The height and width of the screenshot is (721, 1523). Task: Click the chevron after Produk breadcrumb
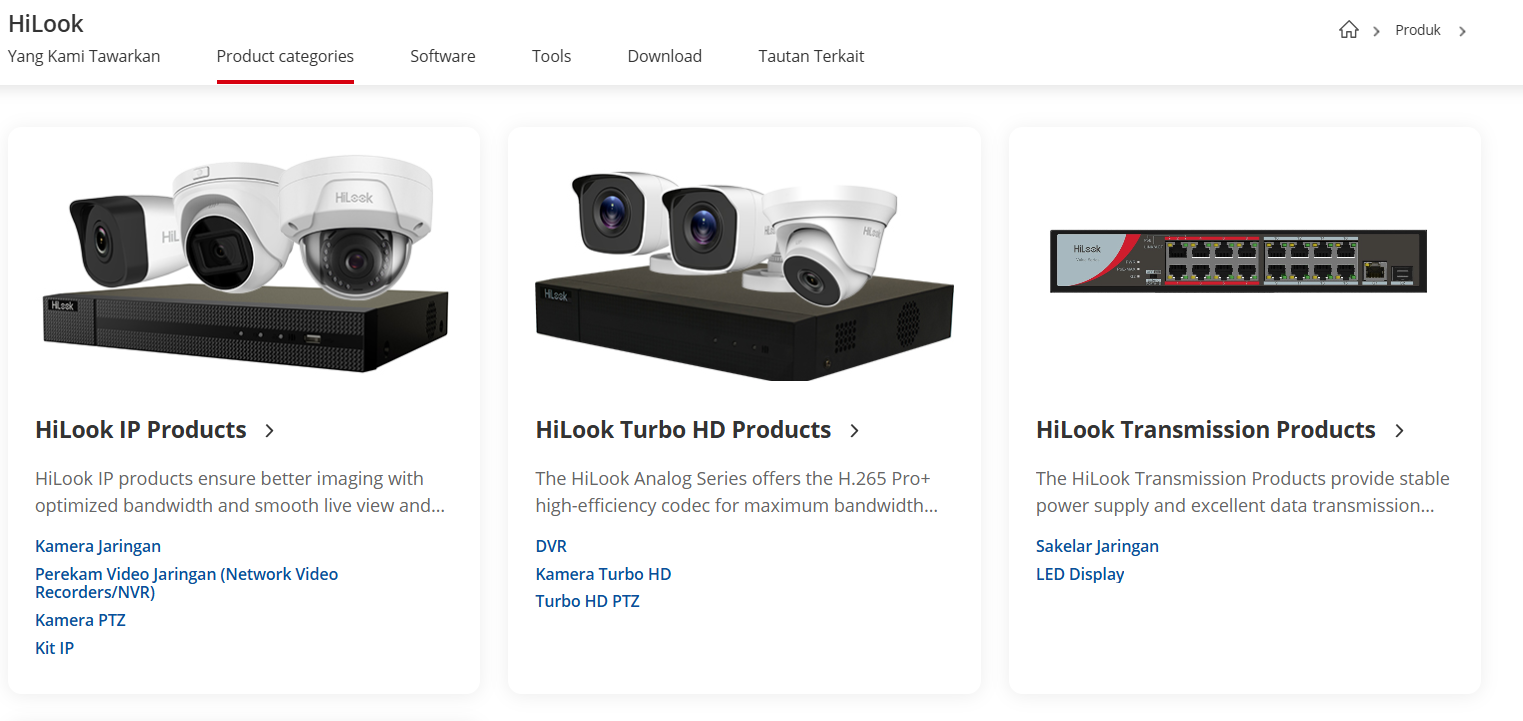[x=1462, y=31]
